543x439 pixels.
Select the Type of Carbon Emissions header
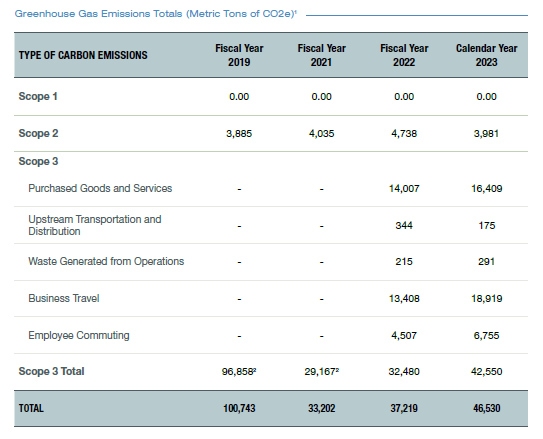[x=83, y=55]
